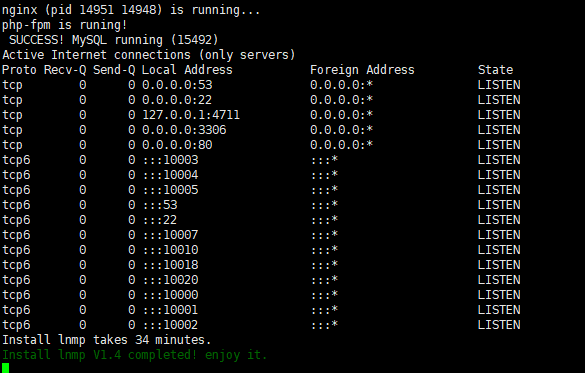Click the tcp6 local address :::53
Viewport: 585px width, 373px height.
160,204
